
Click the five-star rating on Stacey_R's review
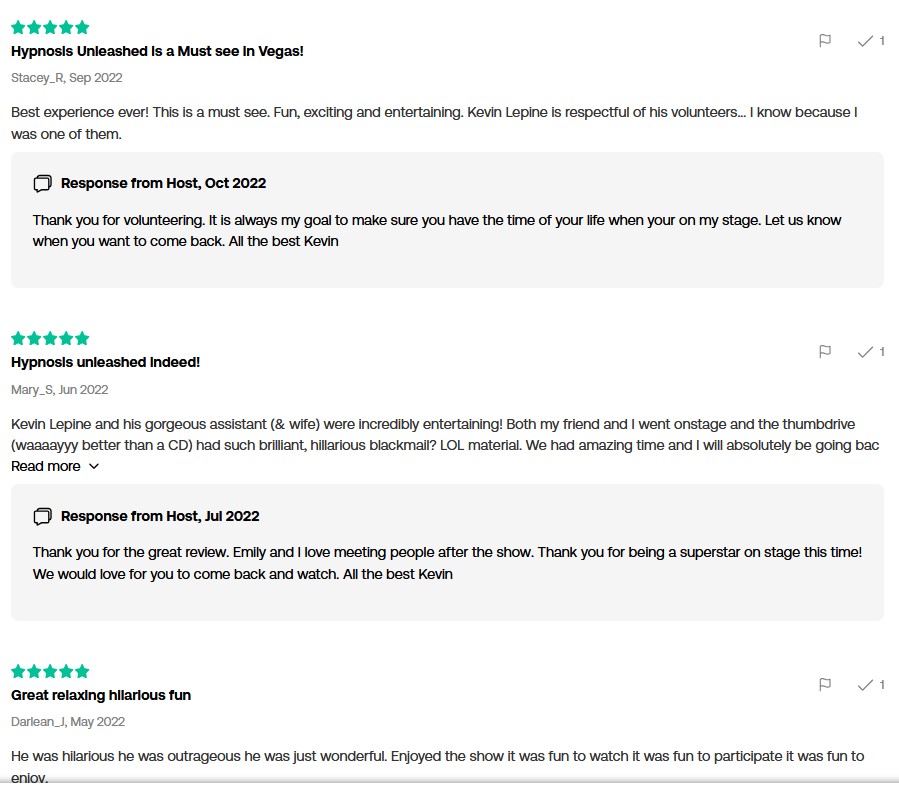tap(50, 28)
